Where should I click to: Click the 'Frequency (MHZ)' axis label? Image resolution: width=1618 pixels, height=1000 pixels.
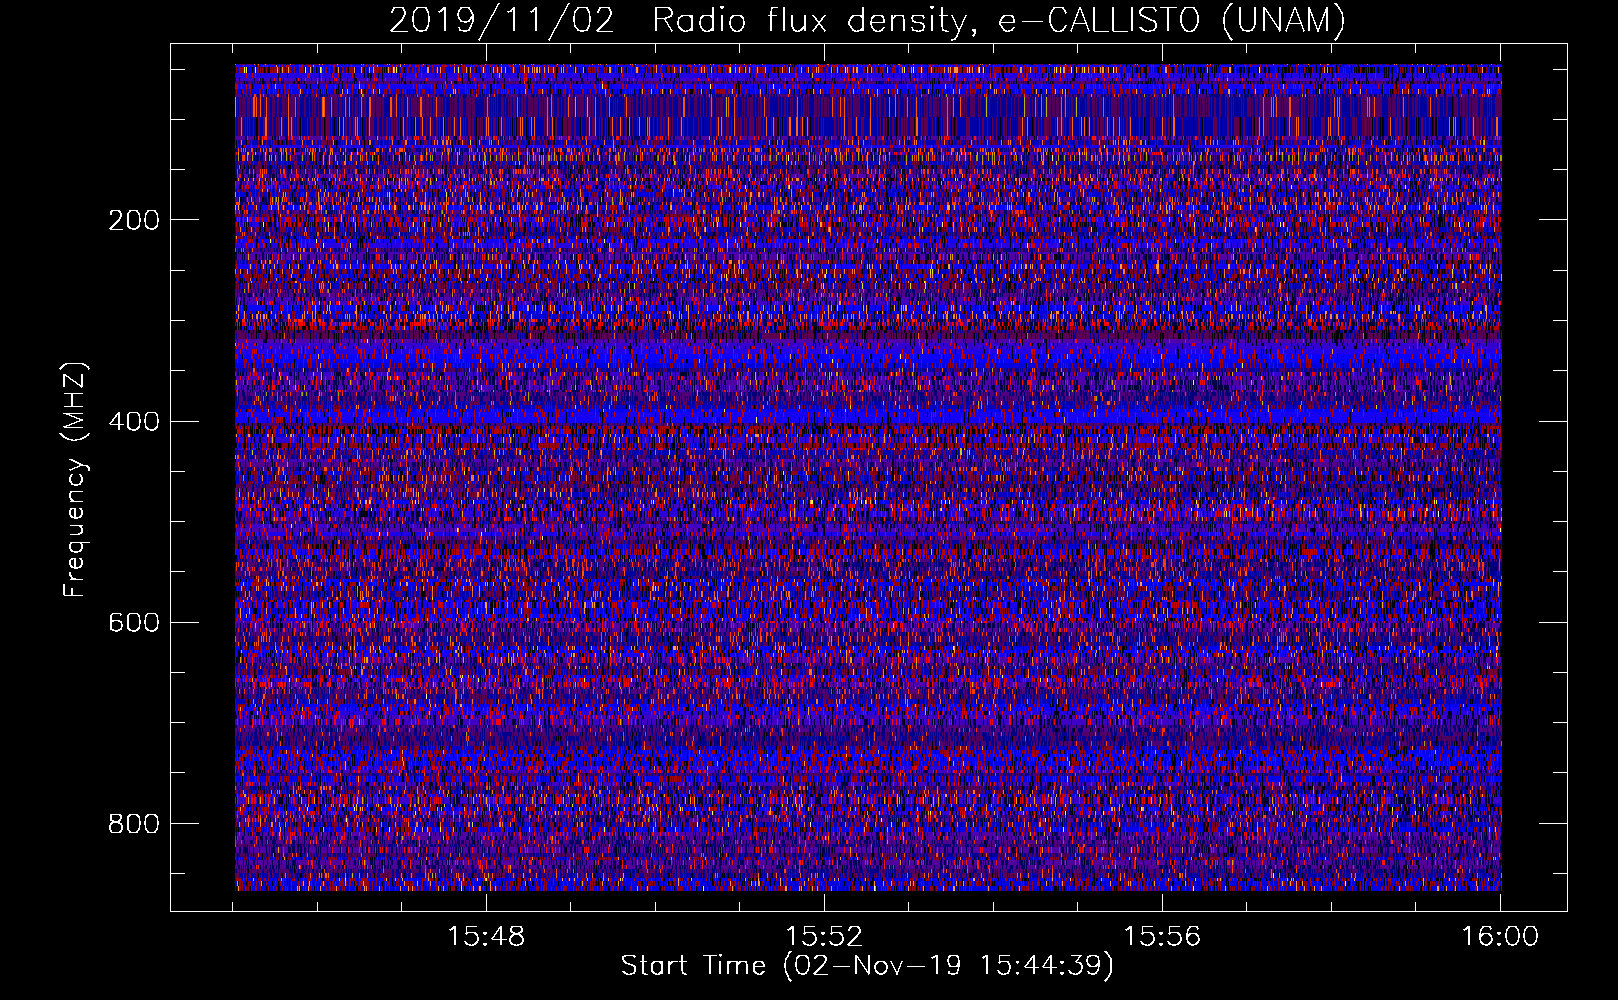(x=75, y=480)
